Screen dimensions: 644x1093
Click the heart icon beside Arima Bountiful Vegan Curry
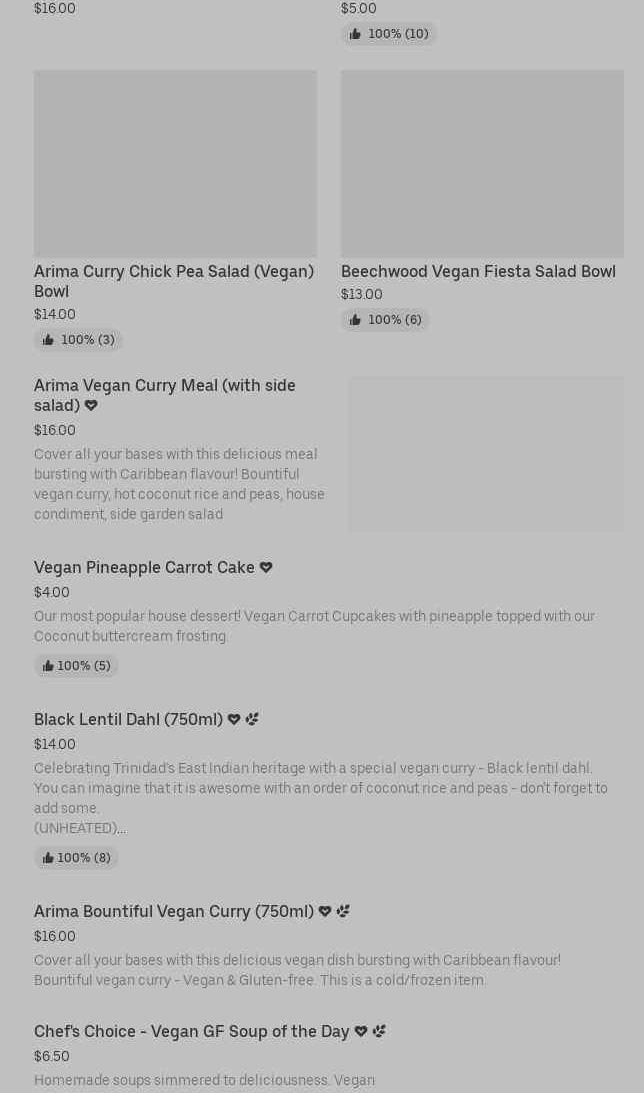(325, 911)
